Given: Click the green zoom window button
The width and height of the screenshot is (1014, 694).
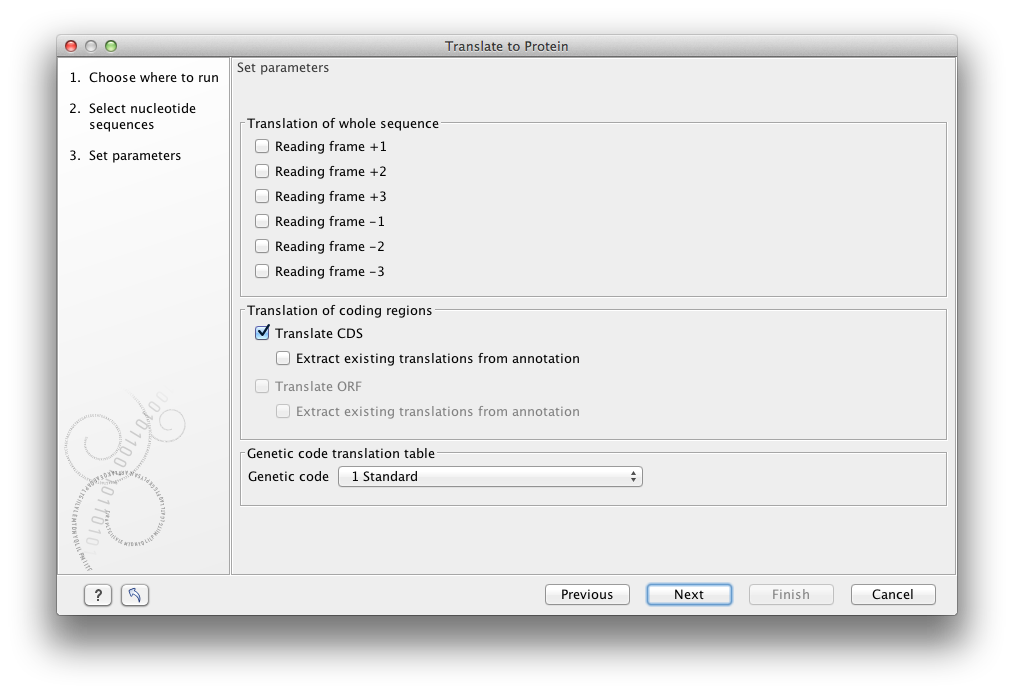Looking at the screenshot, I should (111, 46).
